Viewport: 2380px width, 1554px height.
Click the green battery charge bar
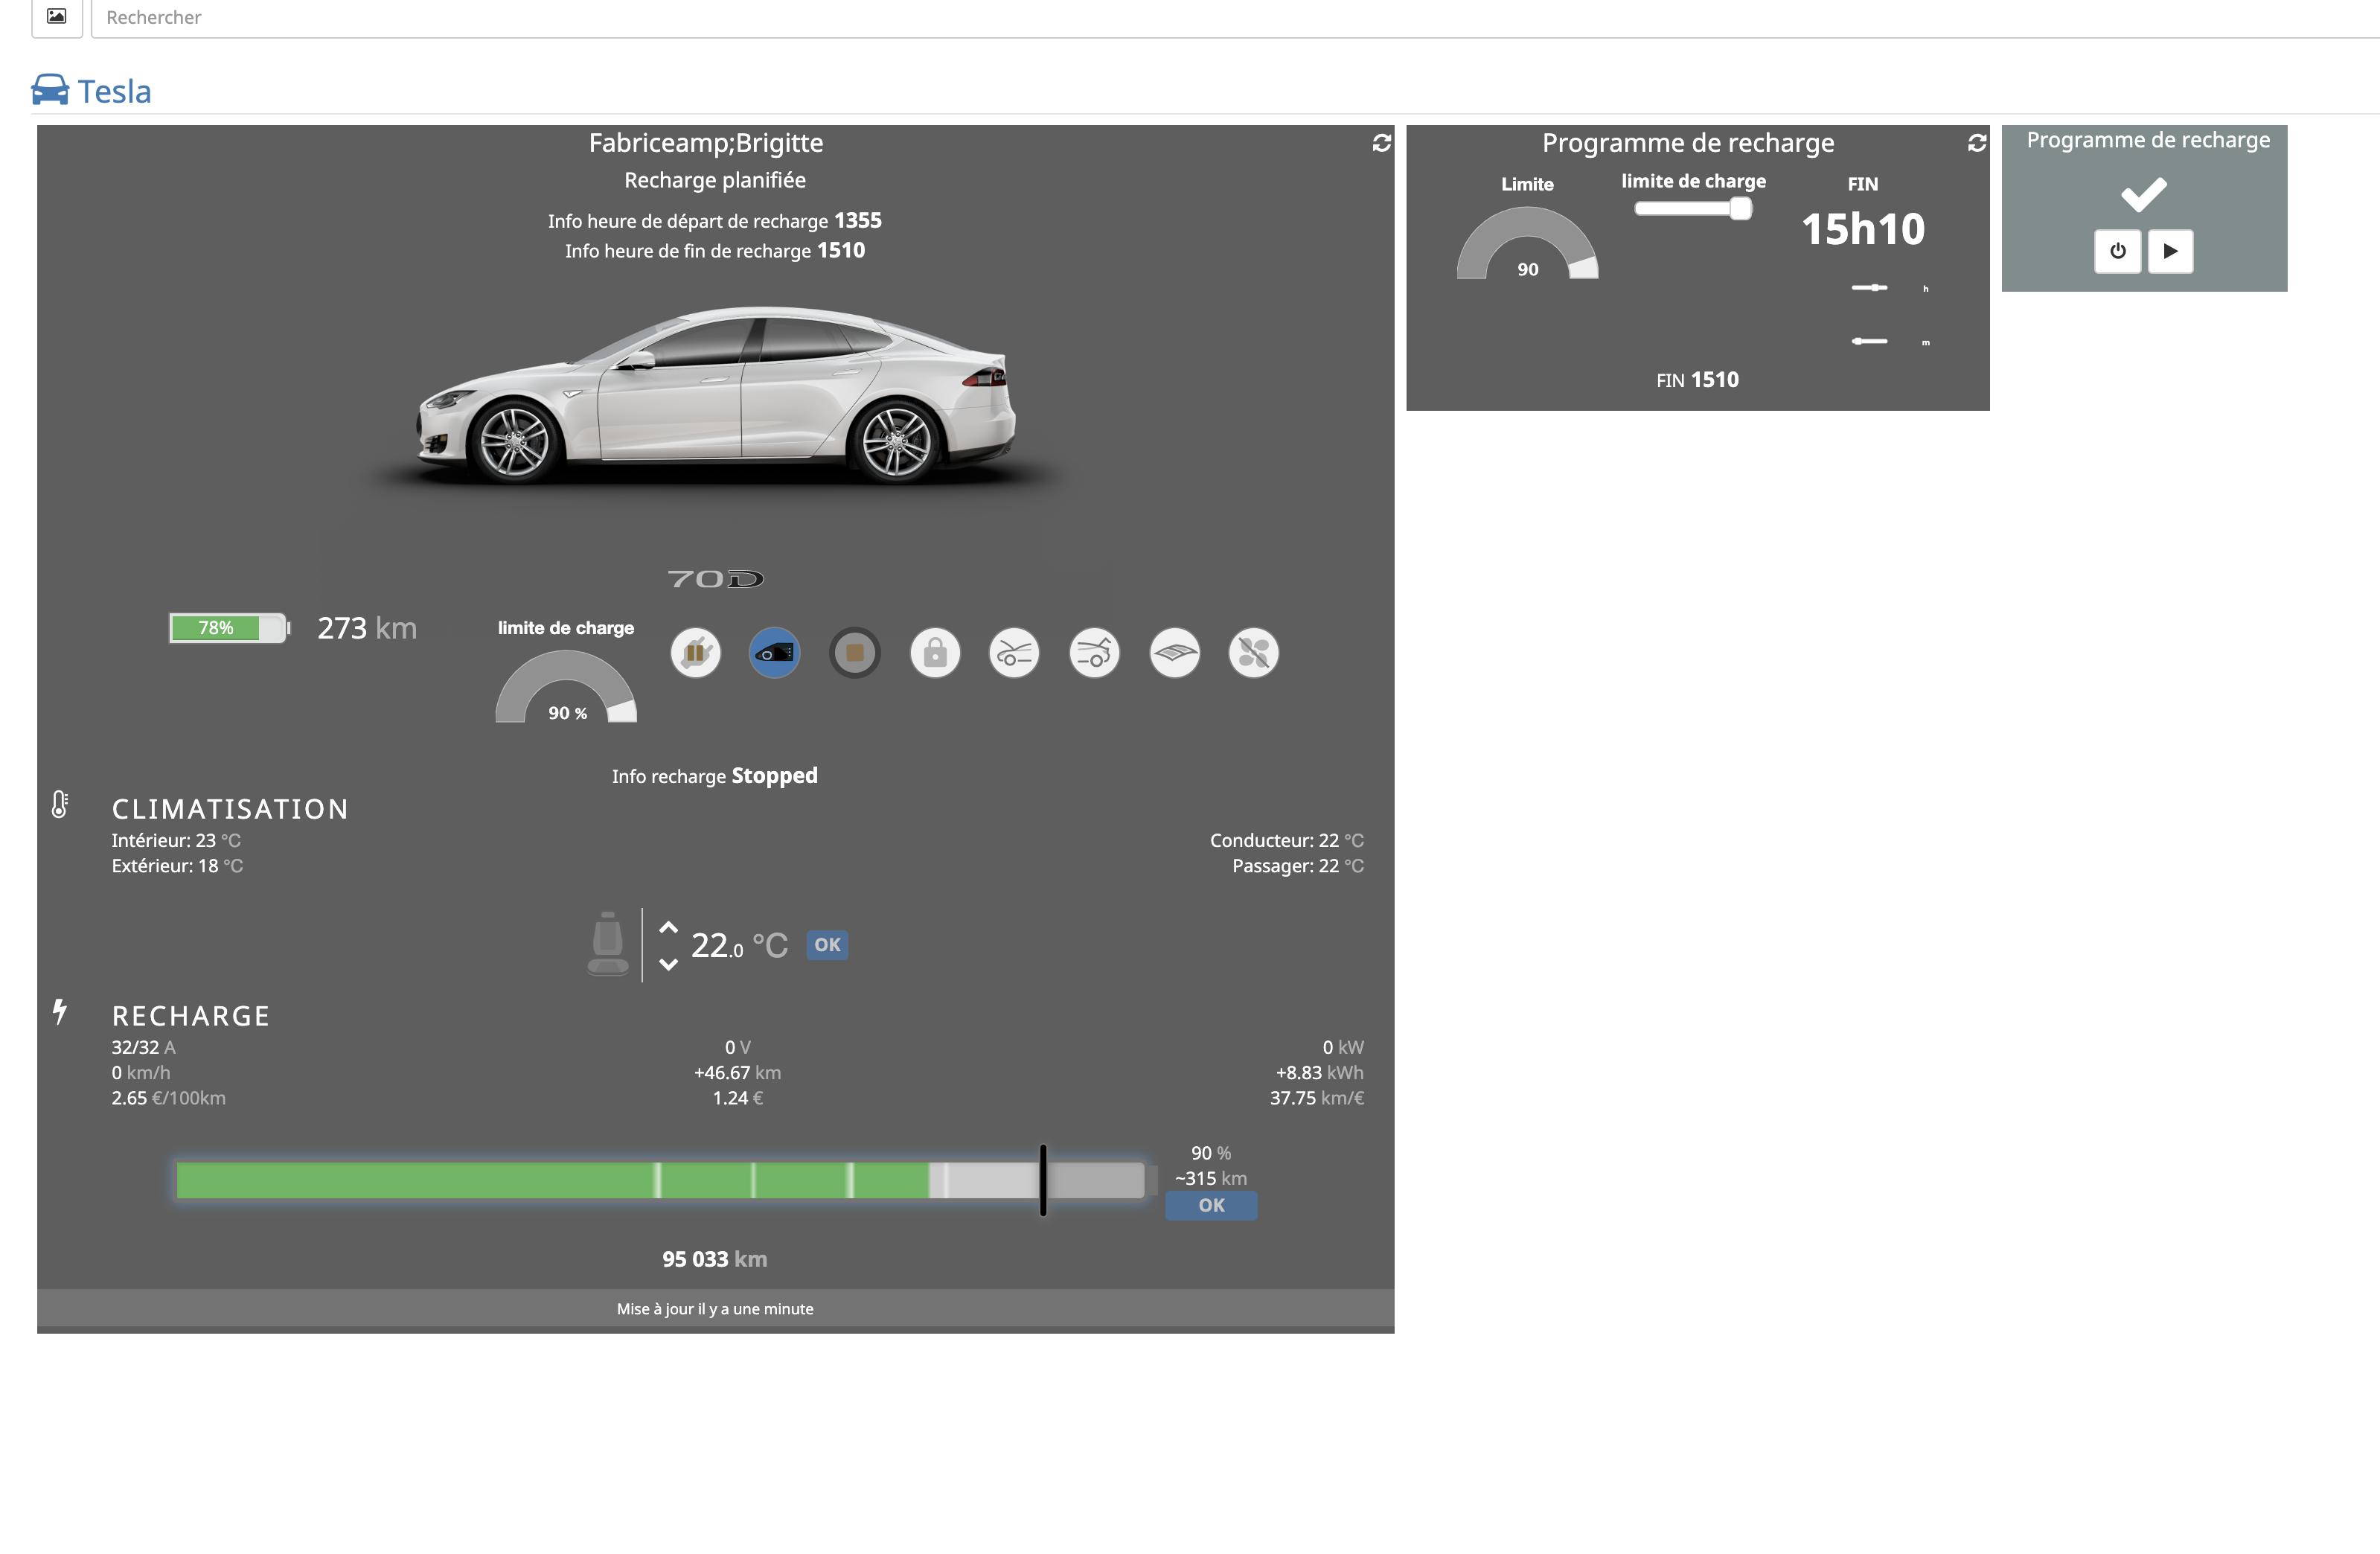click(x=660, y=1180)
